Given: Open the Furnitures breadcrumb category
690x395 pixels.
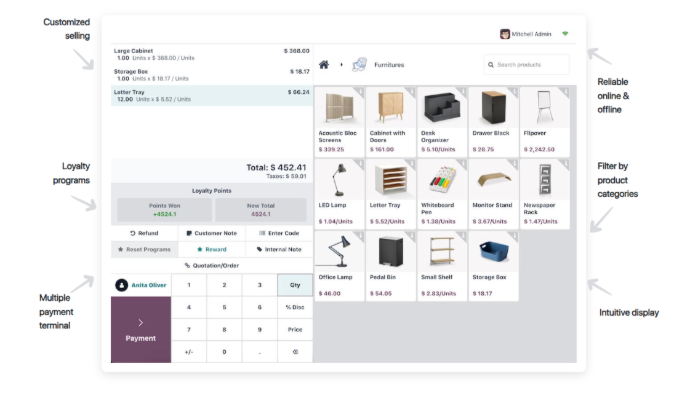Looking at the screenshot, I should [x=389, y=65].
